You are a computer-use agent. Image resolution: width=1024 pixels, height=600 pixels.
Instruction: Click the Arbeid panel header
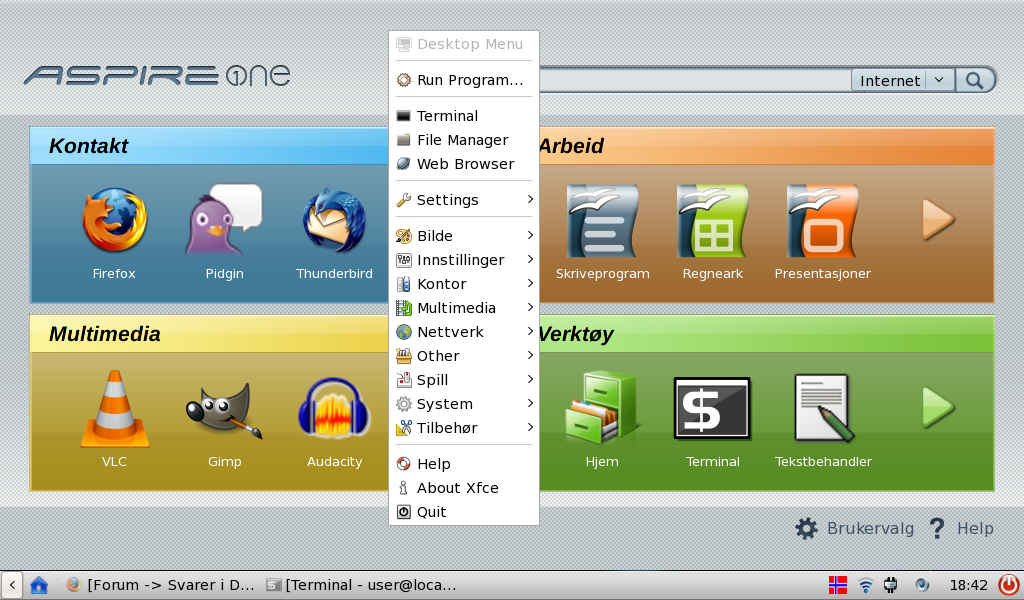[x=766, y=146]
